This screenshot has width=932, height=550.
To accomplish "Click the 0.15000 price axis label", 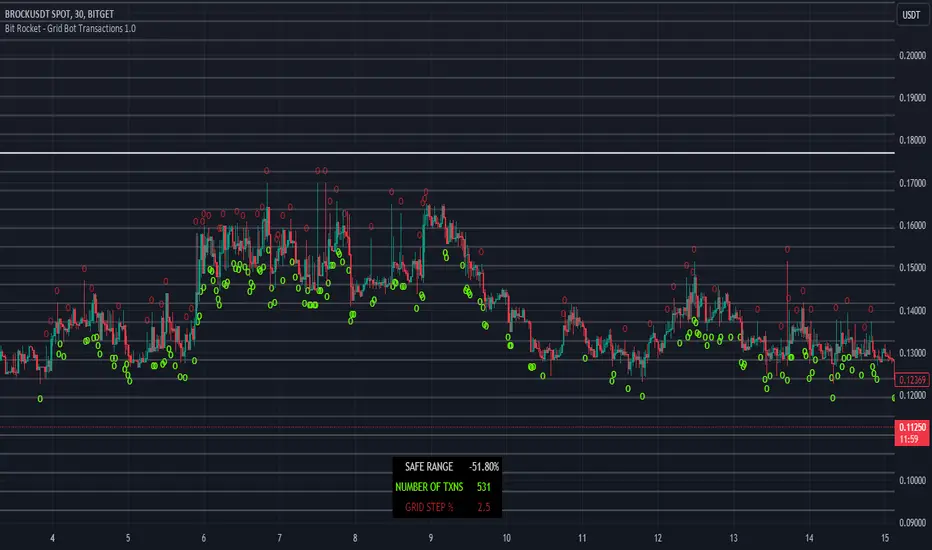I will (x=911, y=268).
